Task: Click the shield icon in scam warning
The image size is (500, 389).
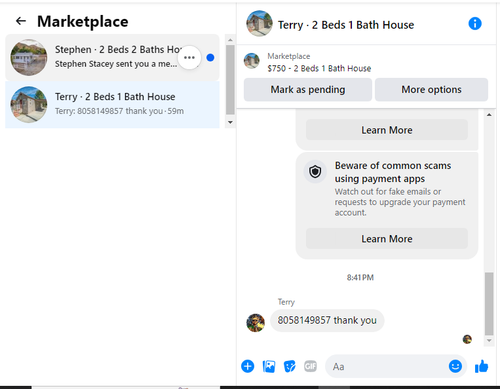Action: point(315,172)
